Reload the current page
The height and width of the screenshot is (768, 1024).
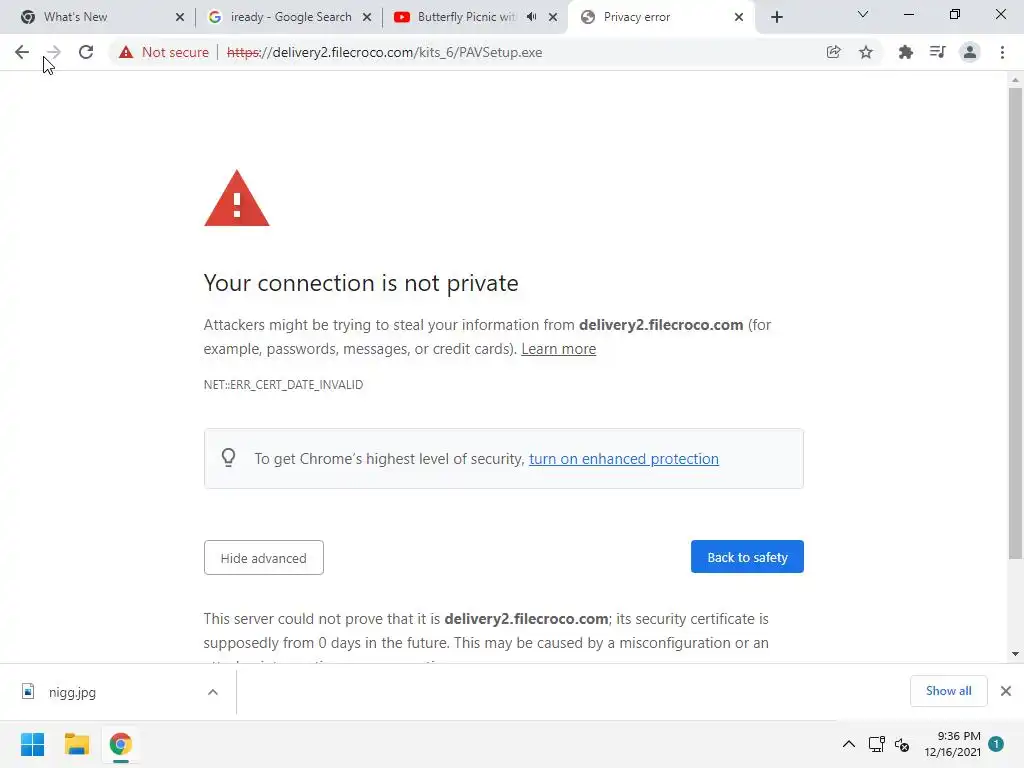click(x=86, y=52)
